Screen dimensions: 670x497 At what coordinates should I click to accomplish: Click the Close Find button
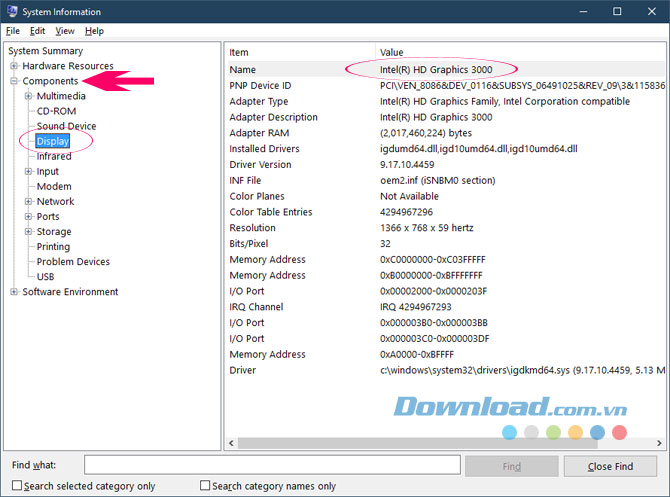click(610, 466)
